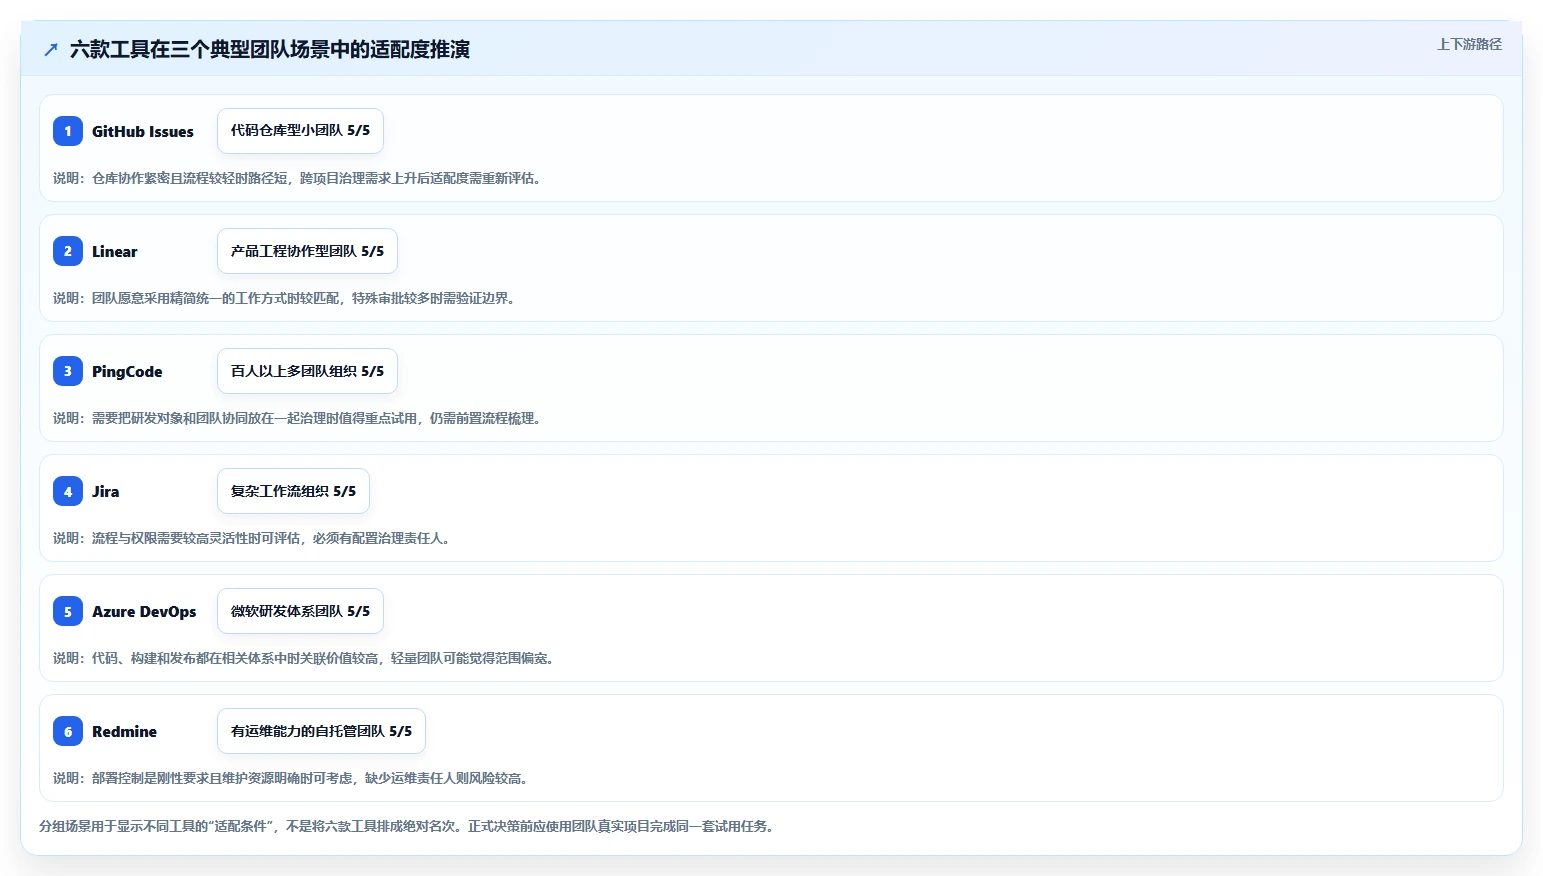Click the heading 六款工具在三个典型团队场景中的适配度推演
This screenshot has width=1543, height=876.
[x=270, y=49]
